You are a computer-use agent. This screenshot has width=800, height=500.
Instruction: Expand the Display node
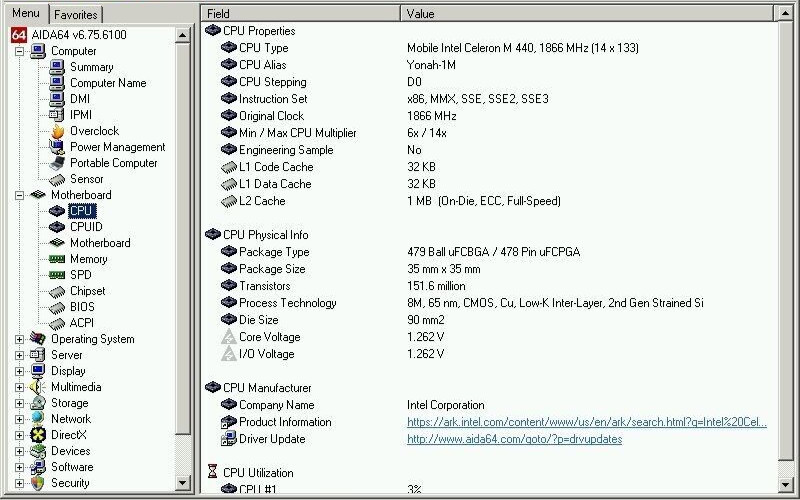(19, 371)
